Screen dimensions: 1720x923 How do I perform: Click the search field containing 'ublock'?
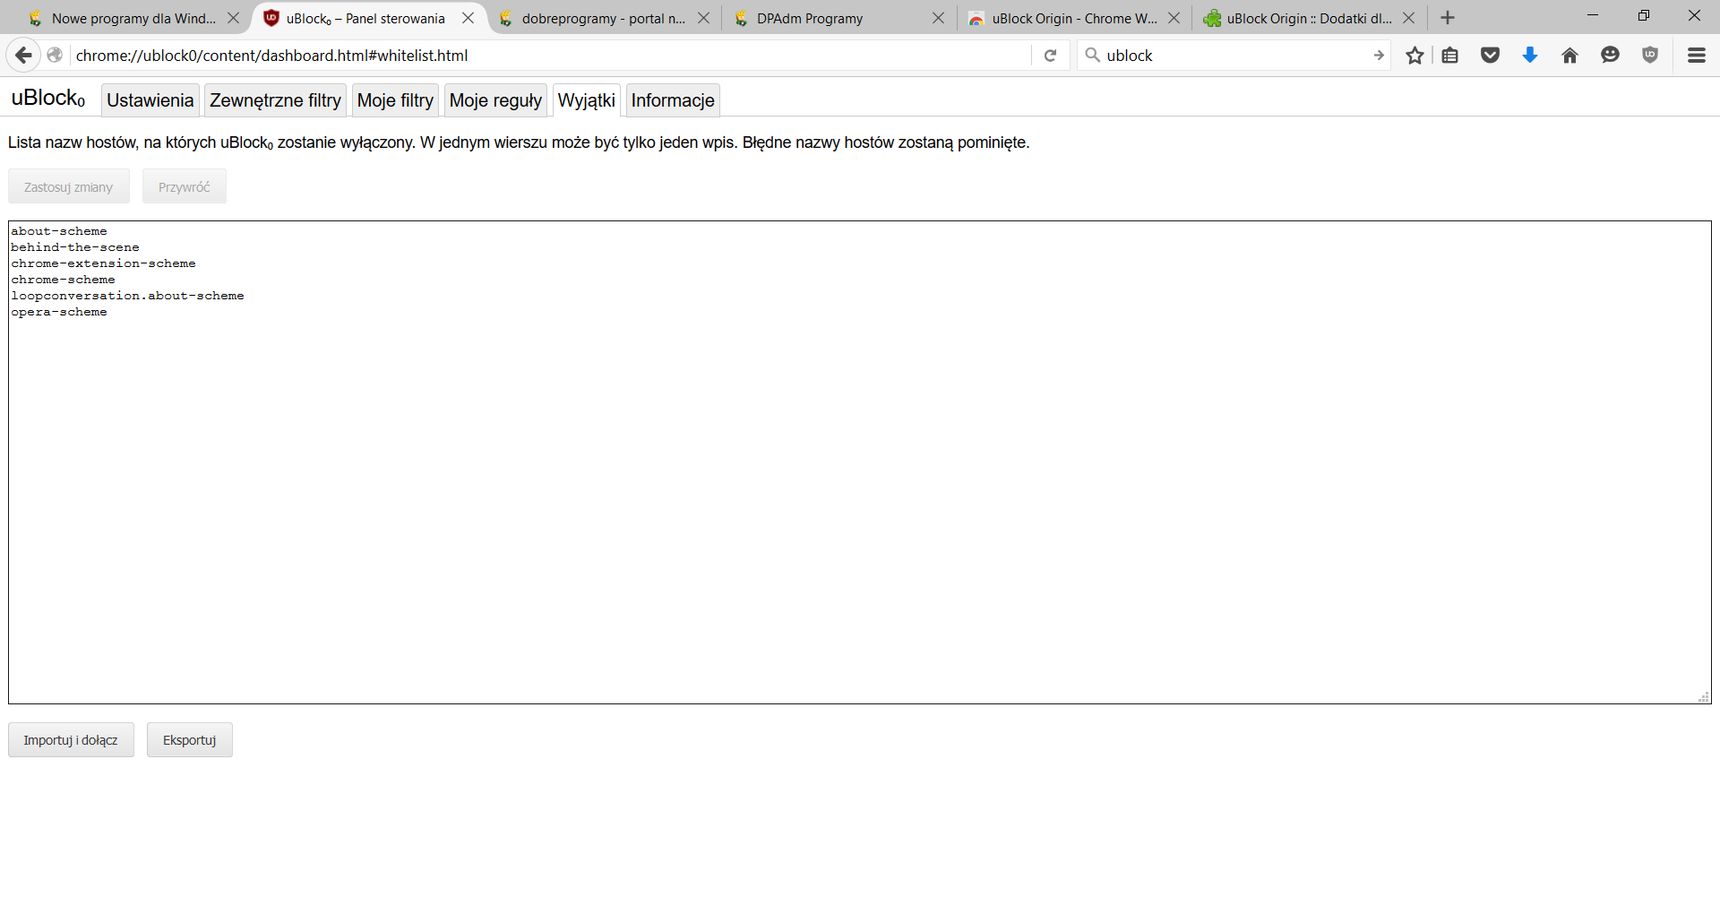click(1235, 56)
